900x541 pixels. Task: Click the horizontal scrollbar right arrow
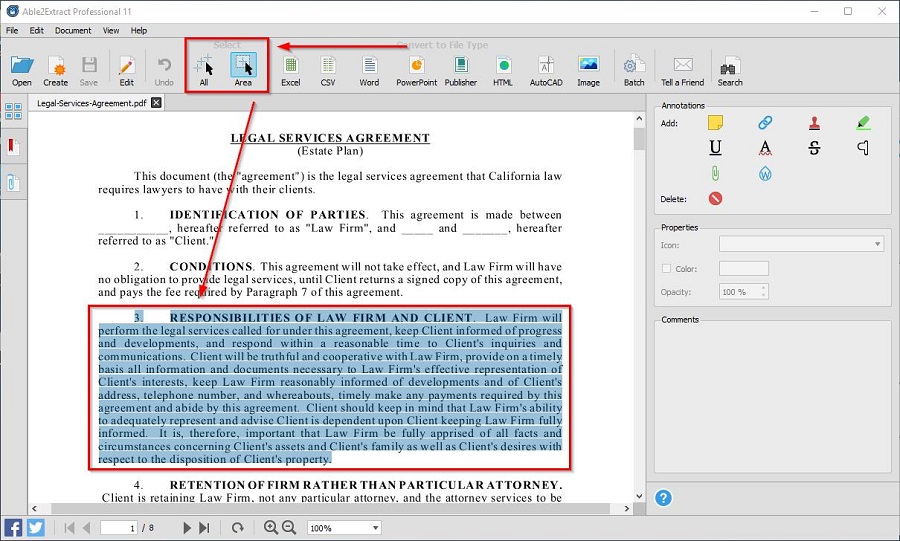tap(627, 508)
